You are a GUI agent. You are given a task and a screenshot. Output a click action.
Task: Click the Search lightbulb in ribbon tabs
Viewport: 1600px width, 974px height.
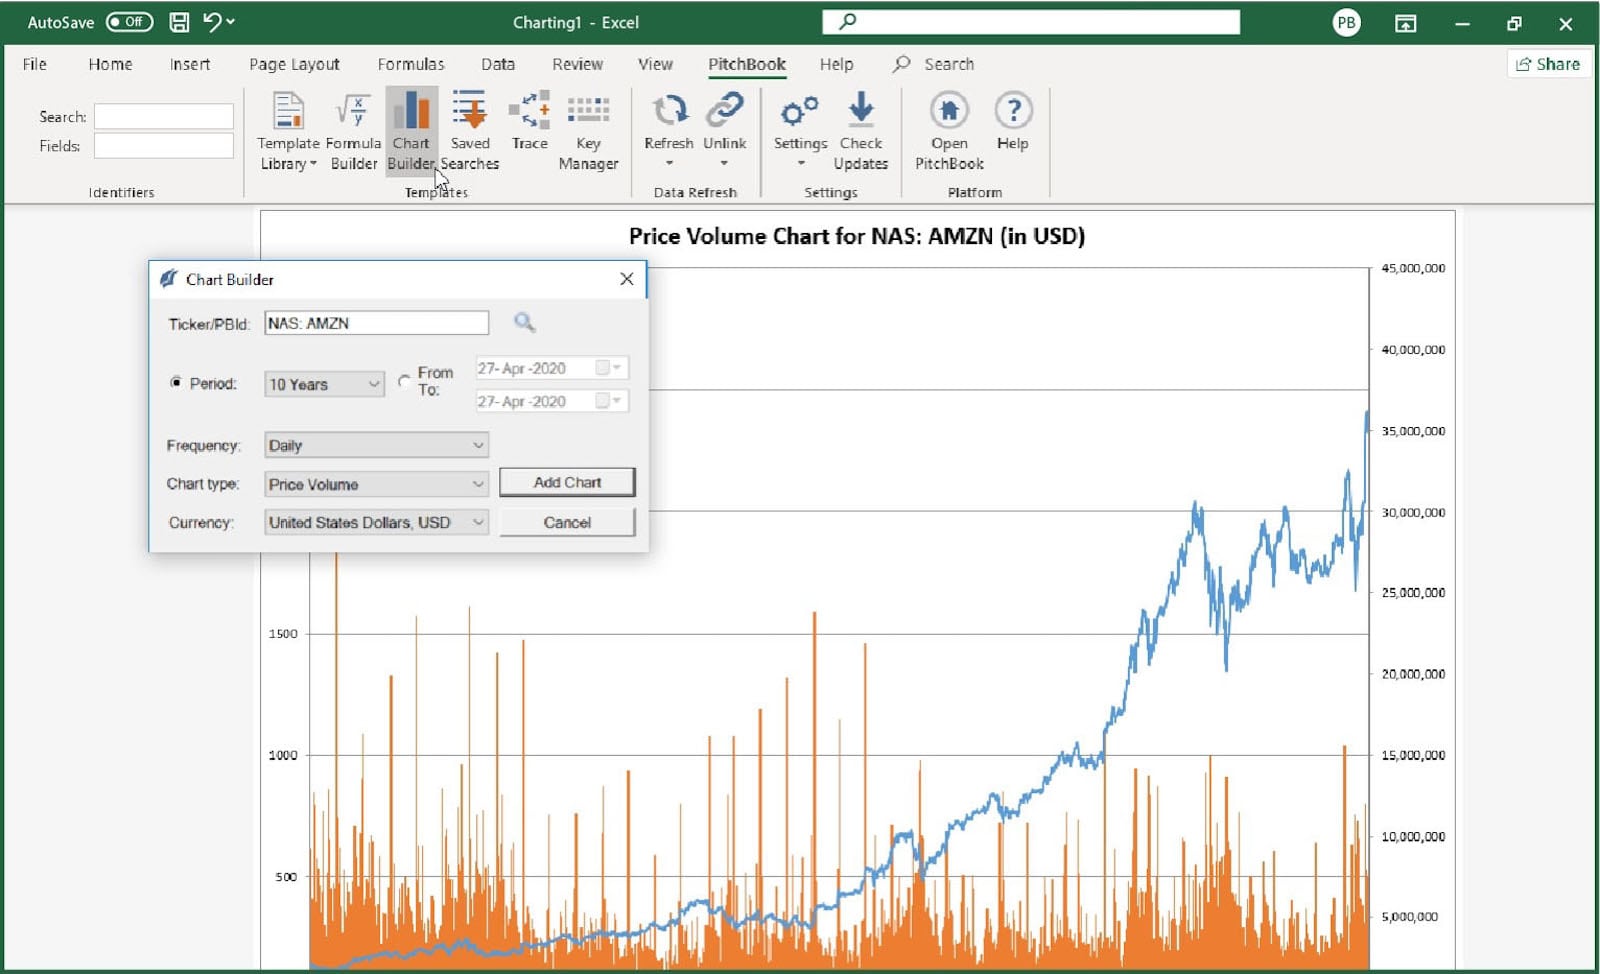click(902, 64)
